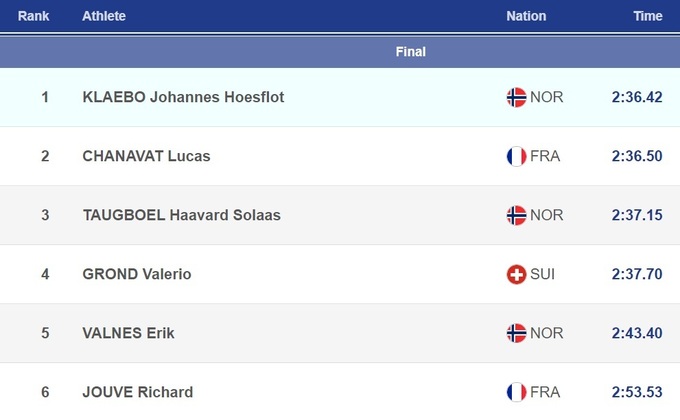Click the Time column header
Viewport: 680px width, 420px height.
[648, 16]
